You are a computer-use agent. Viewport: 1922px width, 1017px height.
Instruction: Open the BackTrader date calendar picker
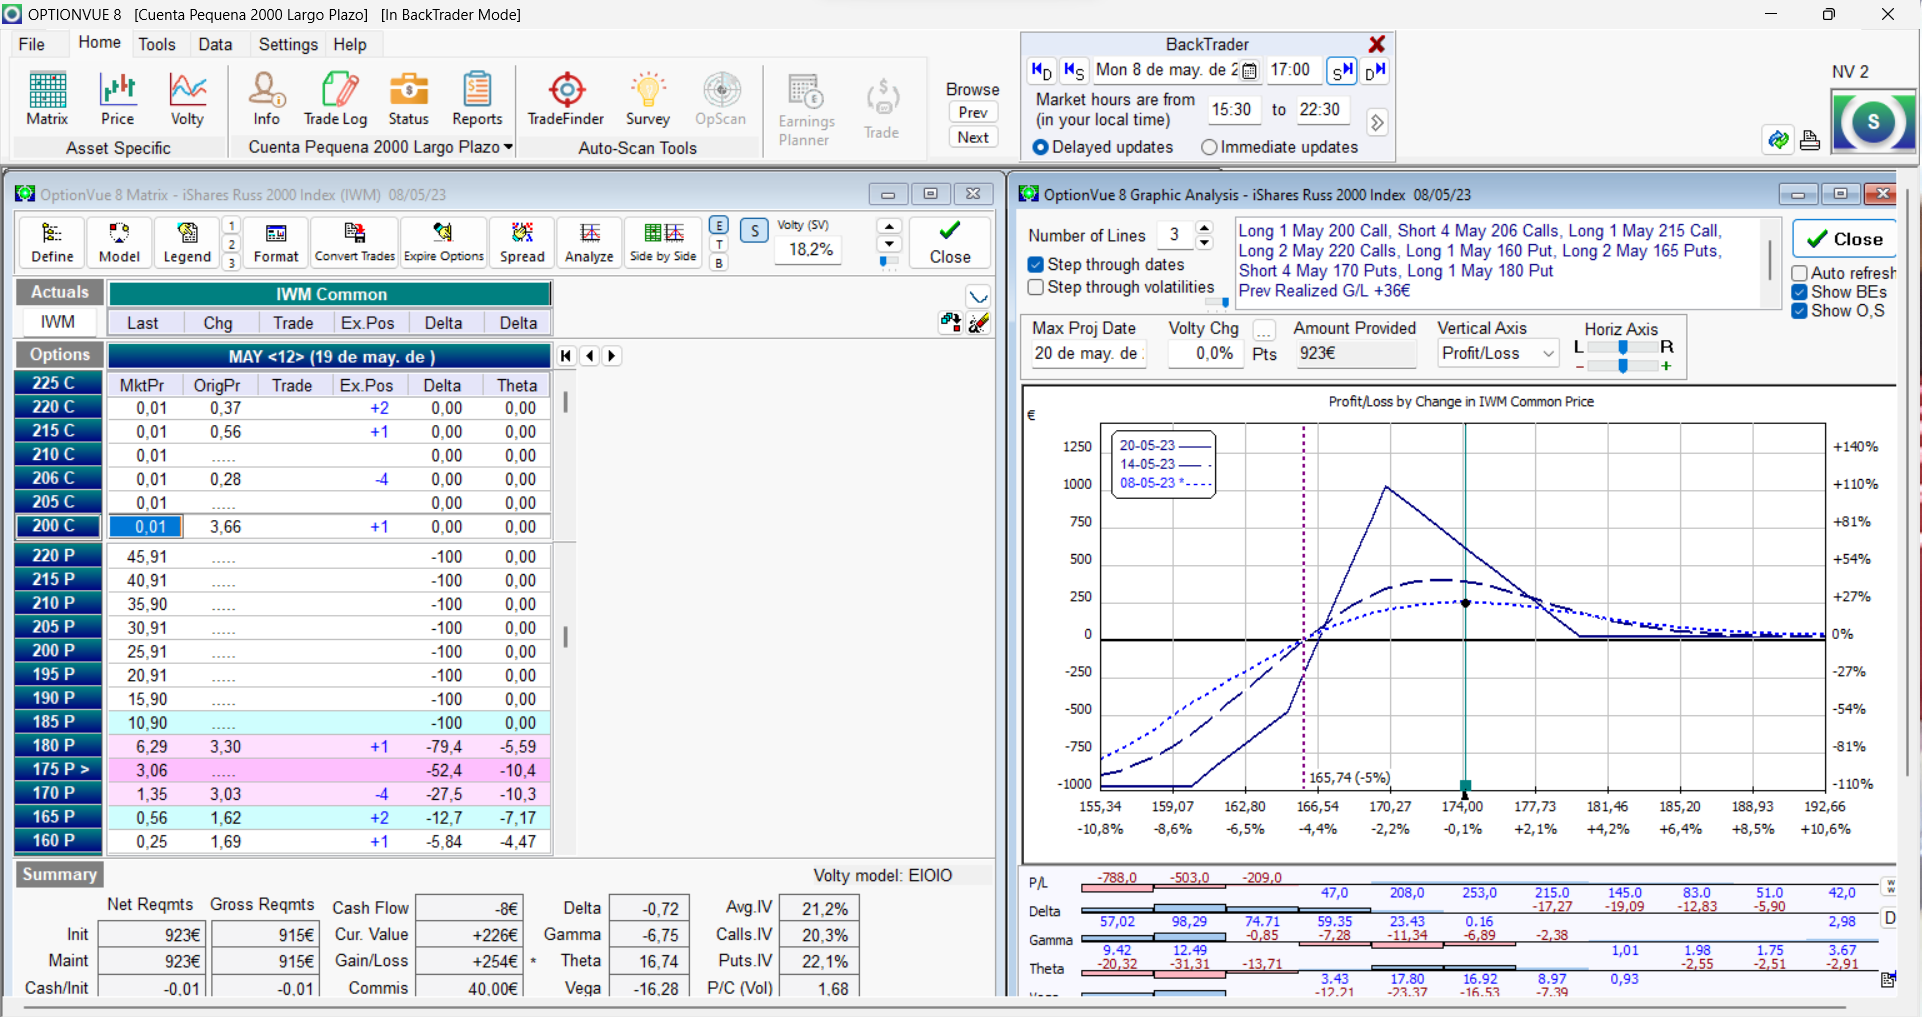tap(1249, 71)
